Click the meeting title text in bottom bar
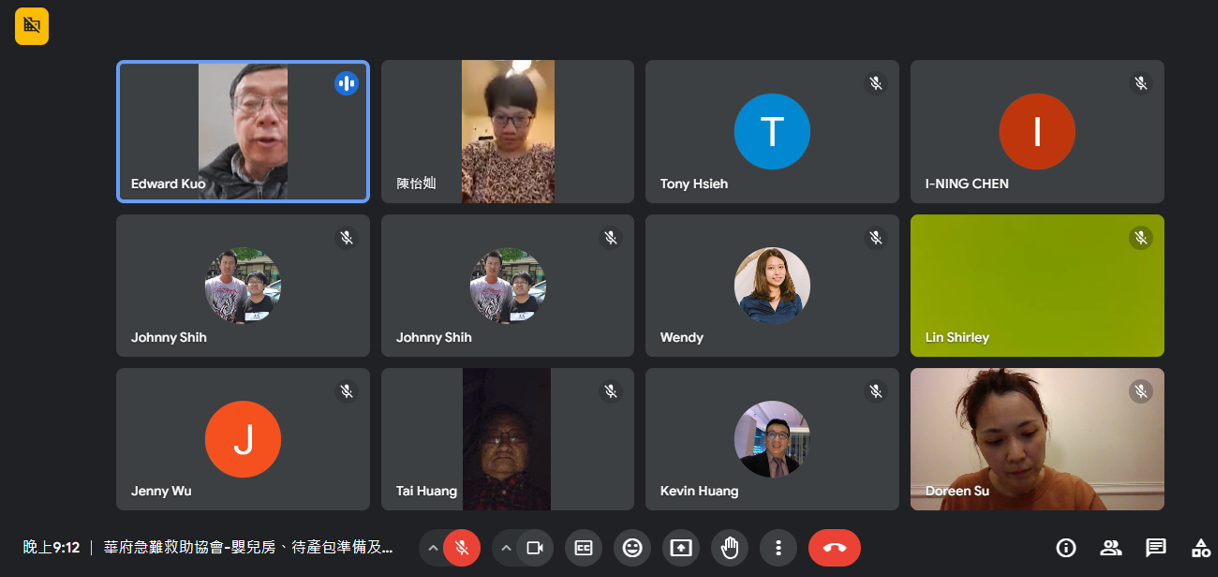 [248, 548]
